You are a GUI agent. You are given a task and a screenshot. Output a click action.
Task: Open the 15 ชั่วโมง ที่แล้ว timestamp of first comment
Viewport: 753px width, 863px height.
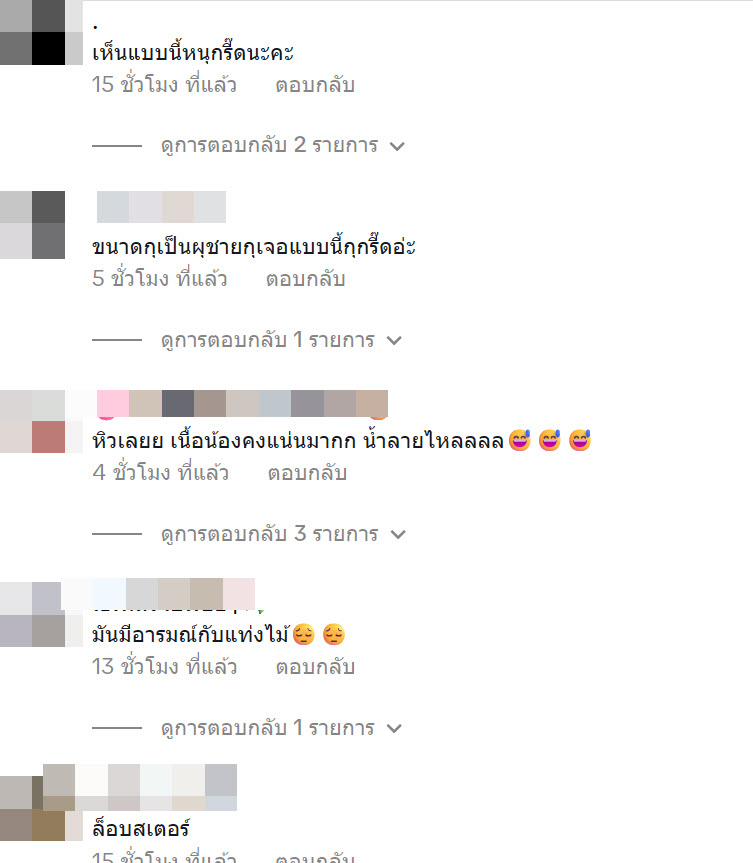click(164, 85)
